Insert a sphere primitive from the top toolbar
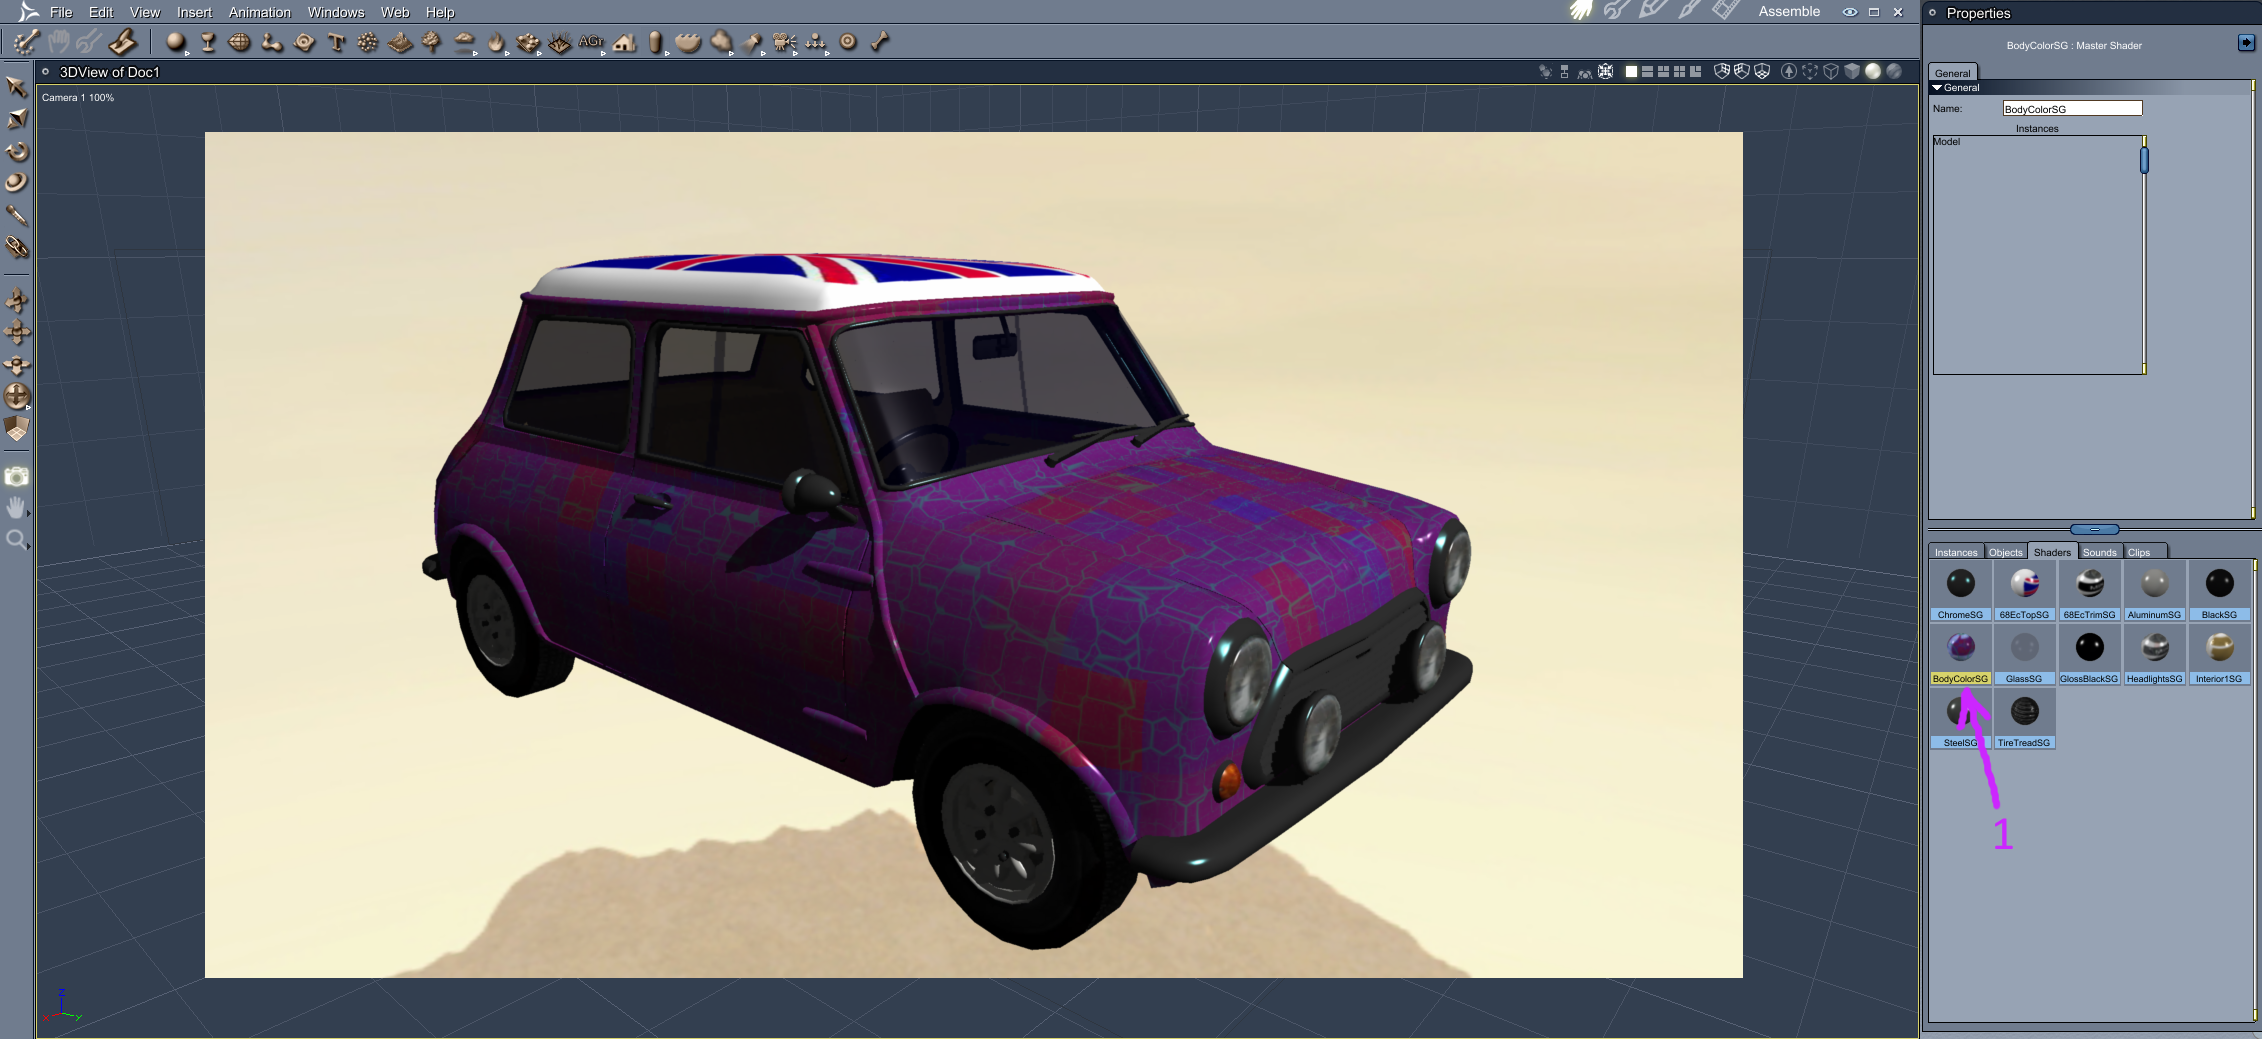The image size is (2262, 1039). tap(176, 42)
